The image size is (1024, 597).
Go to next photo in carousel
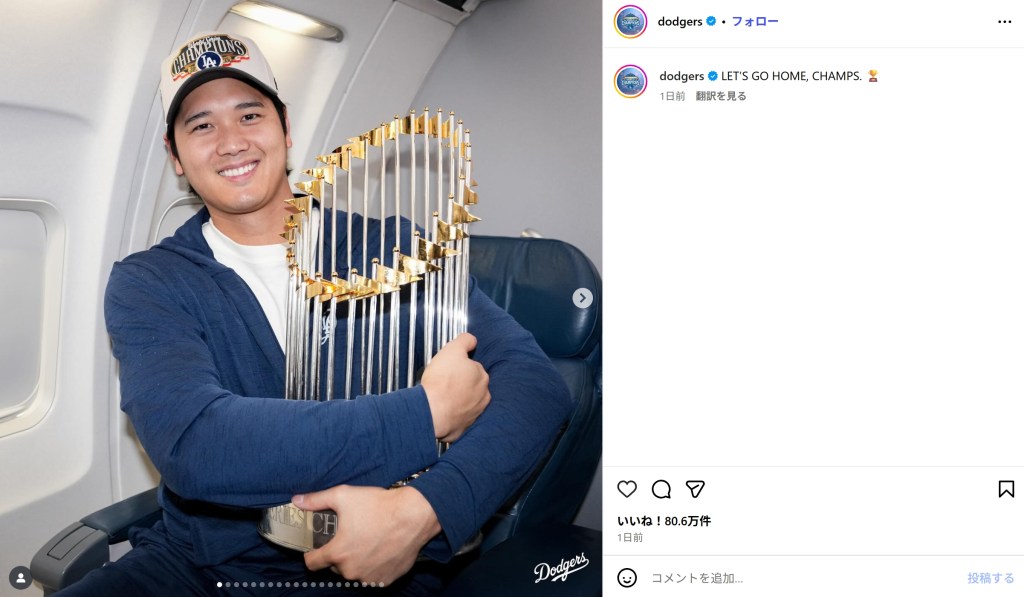(x=583, y=298)
